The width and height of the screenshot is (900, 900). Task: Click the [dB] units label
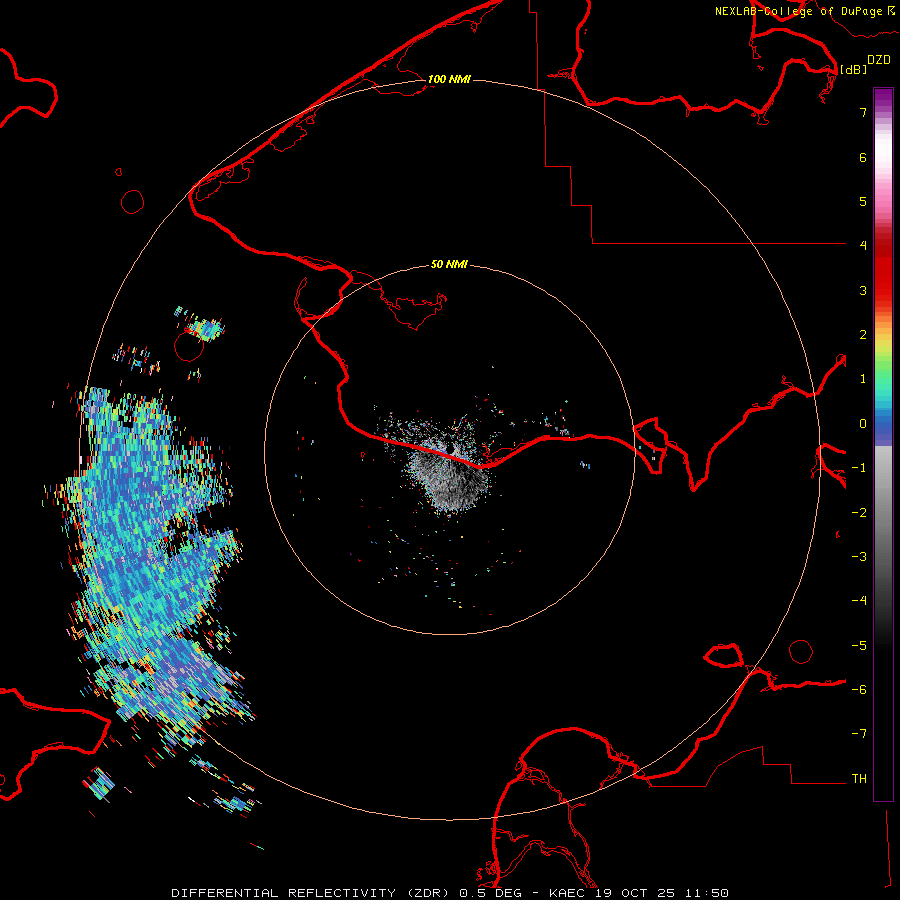pyautogui.click(x=854, y=69)
